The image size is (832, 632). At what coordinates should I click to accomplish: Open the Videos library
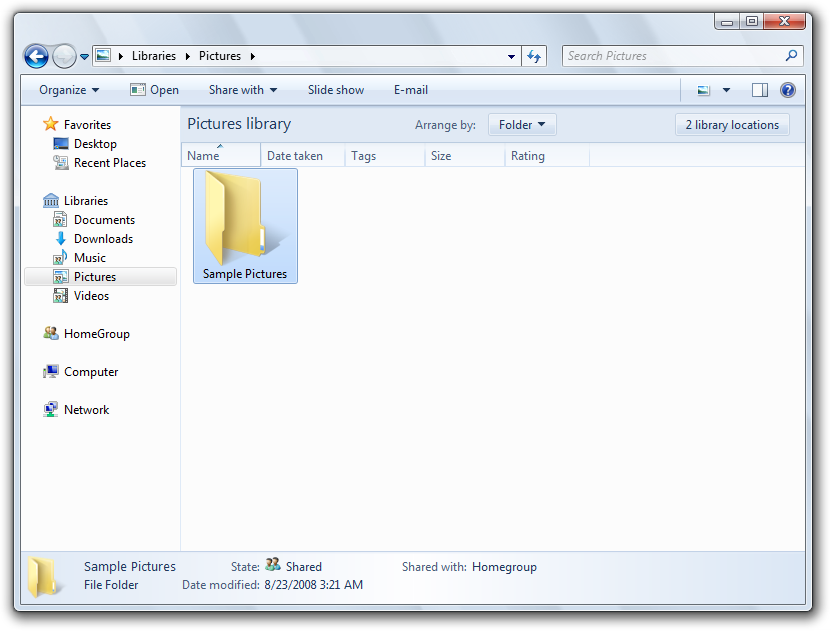91,296
